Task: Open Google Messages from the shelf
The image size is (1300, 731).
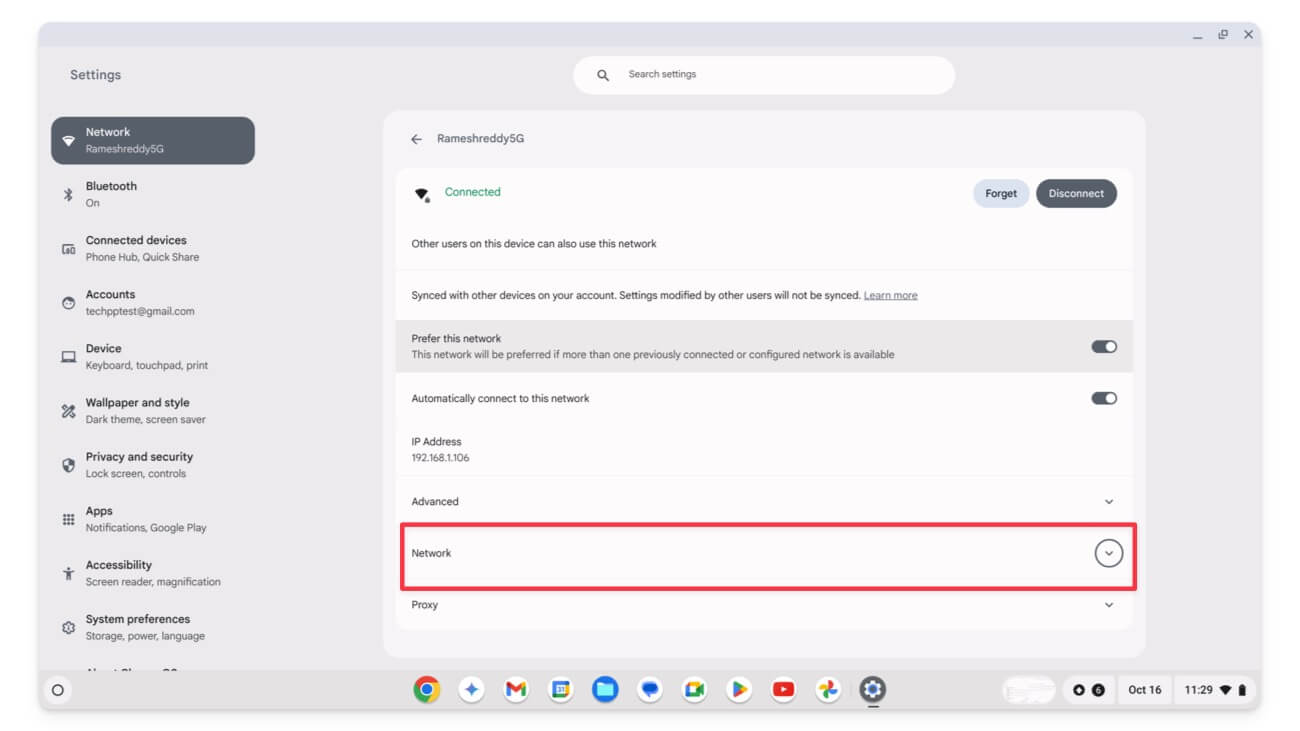Action: [650, 689]
